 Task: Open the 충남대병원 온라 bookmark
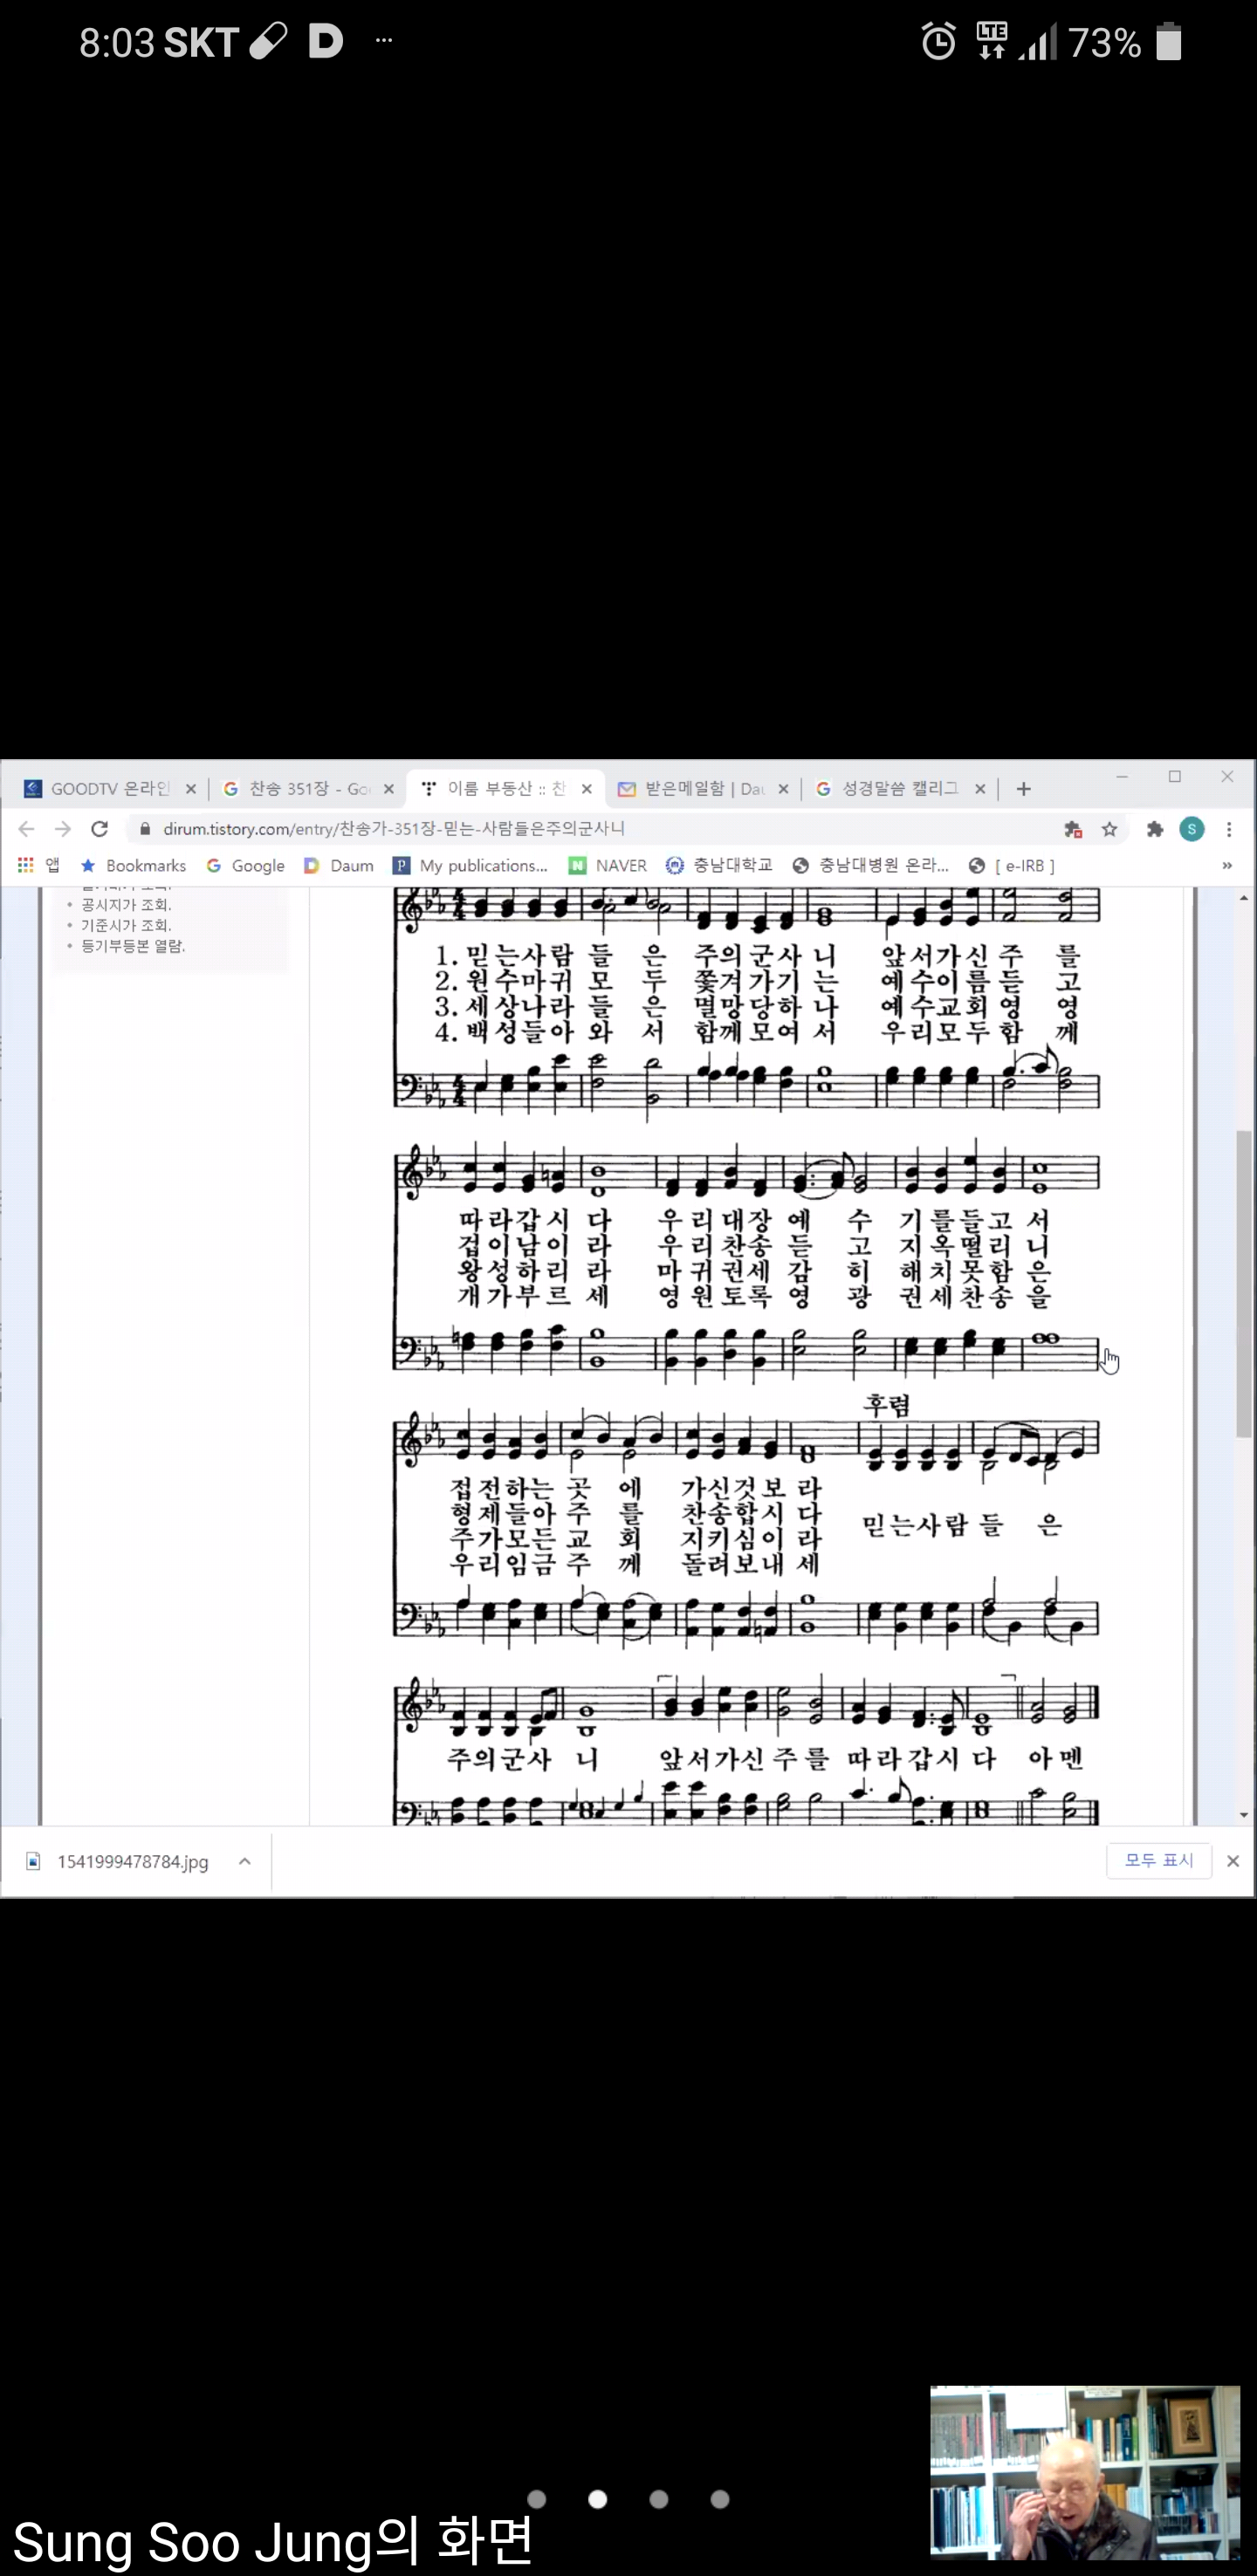pos(870,865)
